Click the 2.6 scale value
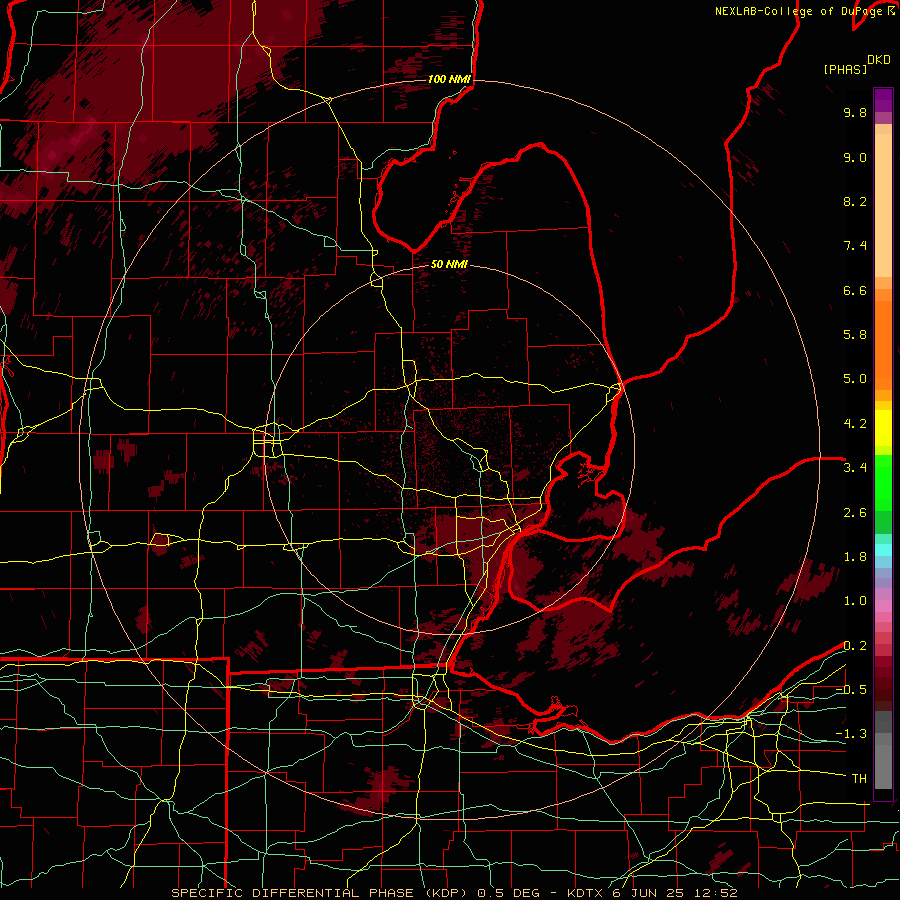900x900 pixels. (x=855, y=513)
